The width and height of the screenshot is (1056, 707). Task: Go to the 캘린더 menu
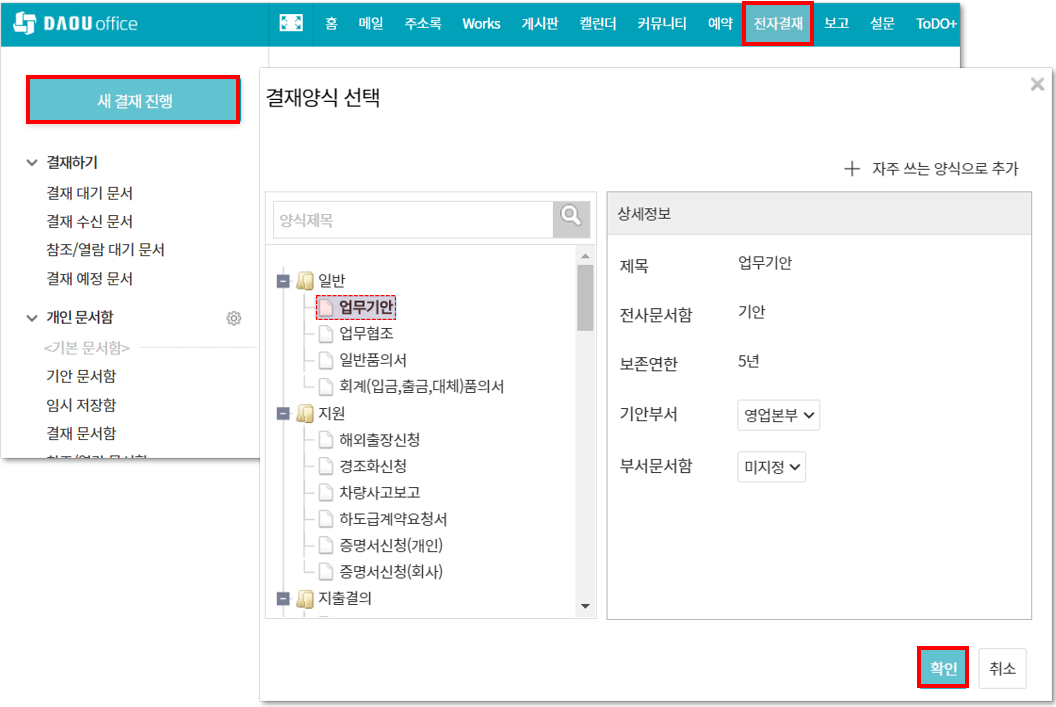click(598, 24)
